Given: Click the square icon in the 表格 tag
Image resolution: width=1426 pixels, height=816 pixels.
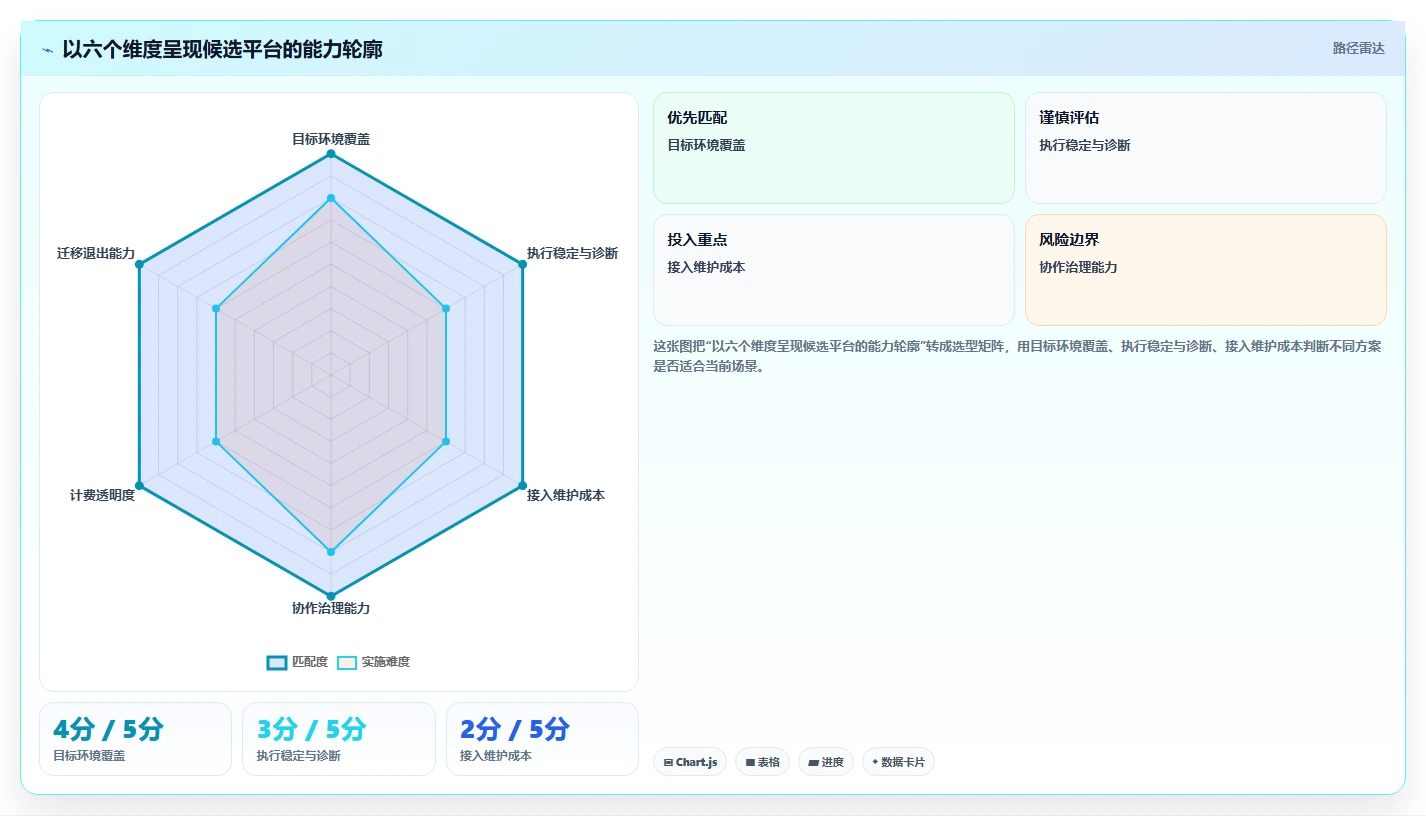Looking at the screenshot, I should click(750, 762).
